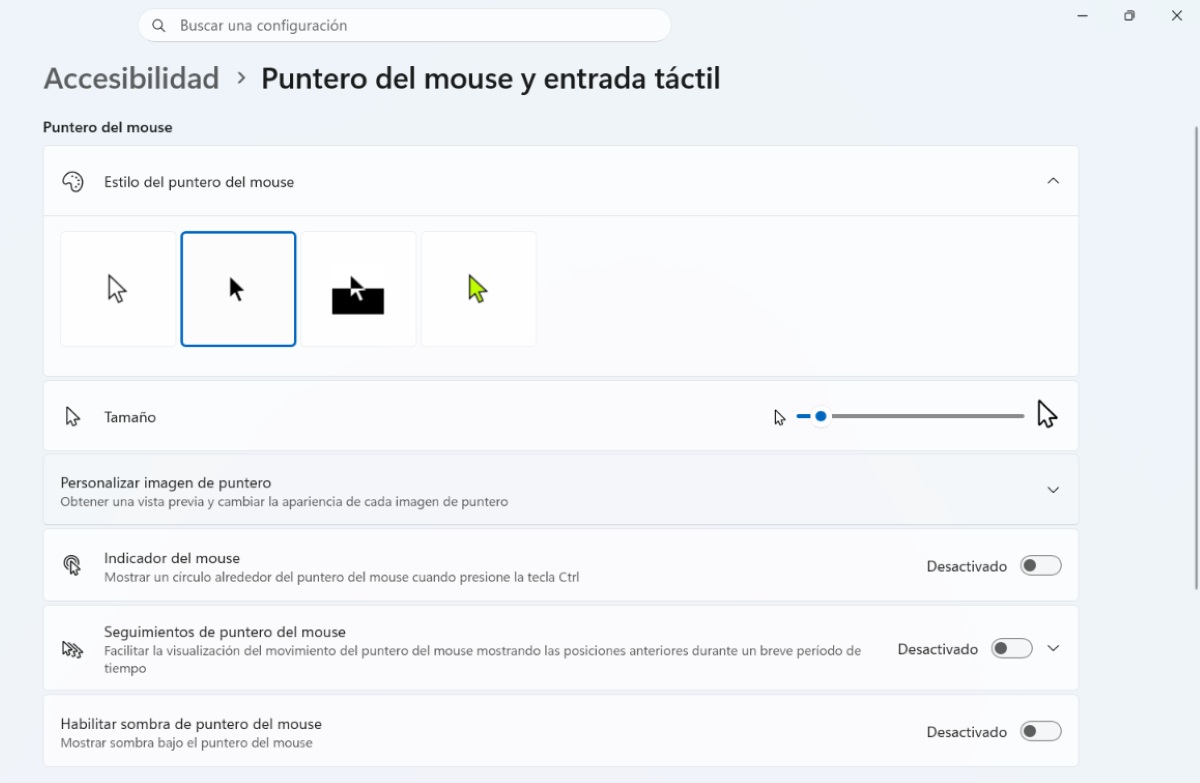Click Puntero del mouse y entrada táctil title
The image size is (1200, 783).
pyautogui.click(x=491, y=78)
